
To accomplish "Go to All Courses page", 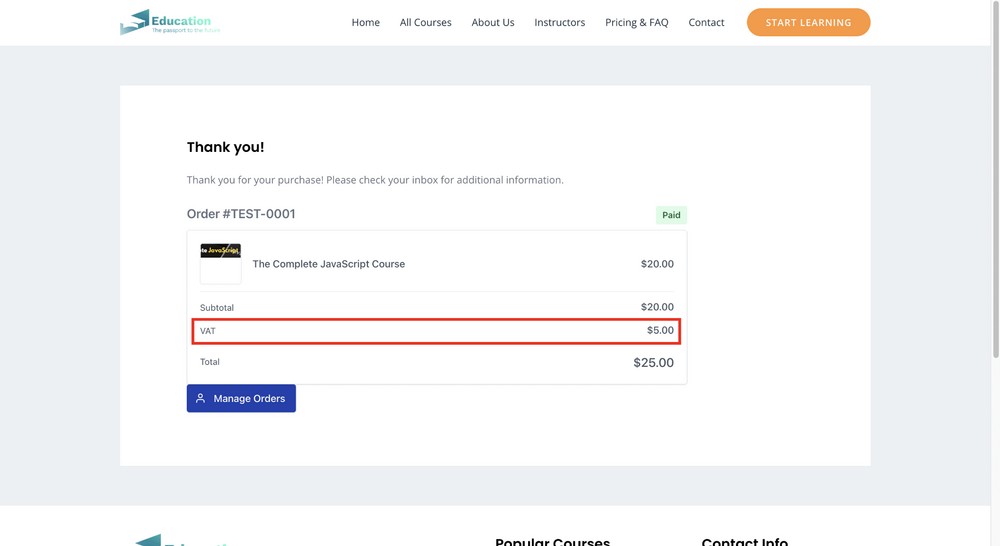I will 425,22.
